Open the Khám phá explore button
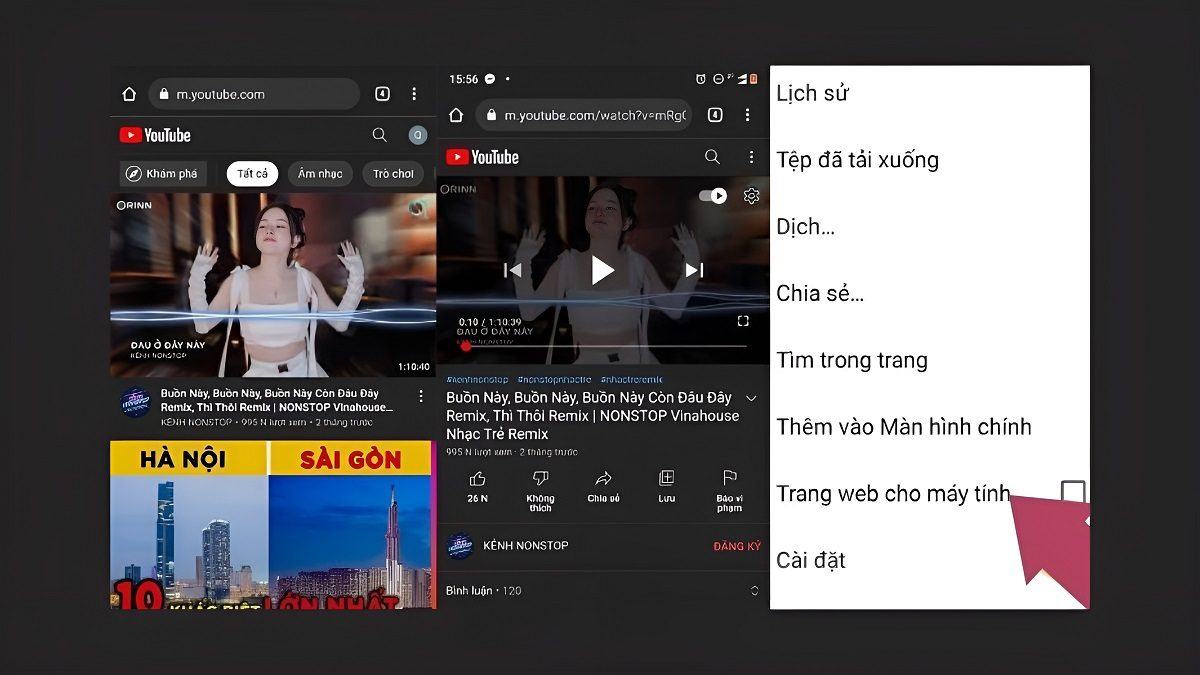The image size is (1200, 675). pyautogui.click(x=162, y=174)
